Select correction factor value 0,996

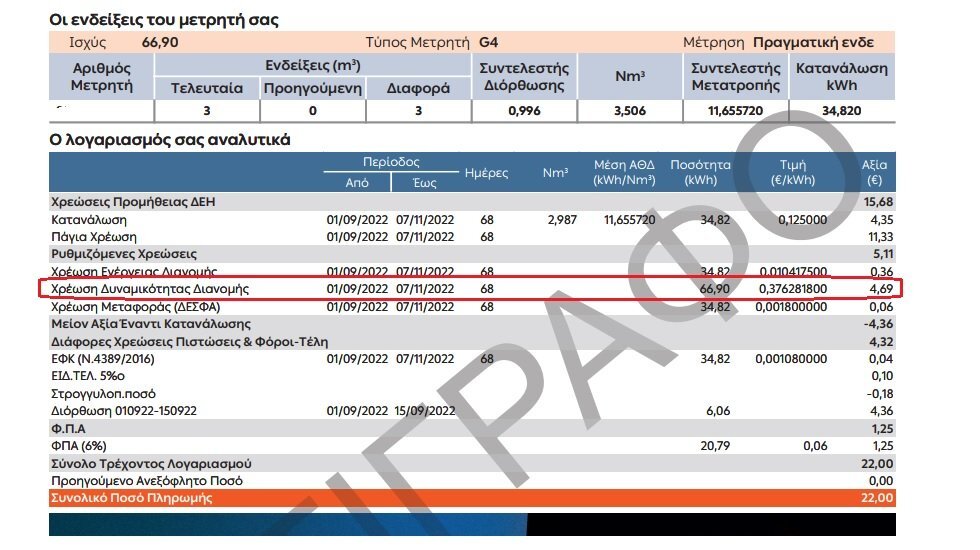524,111
